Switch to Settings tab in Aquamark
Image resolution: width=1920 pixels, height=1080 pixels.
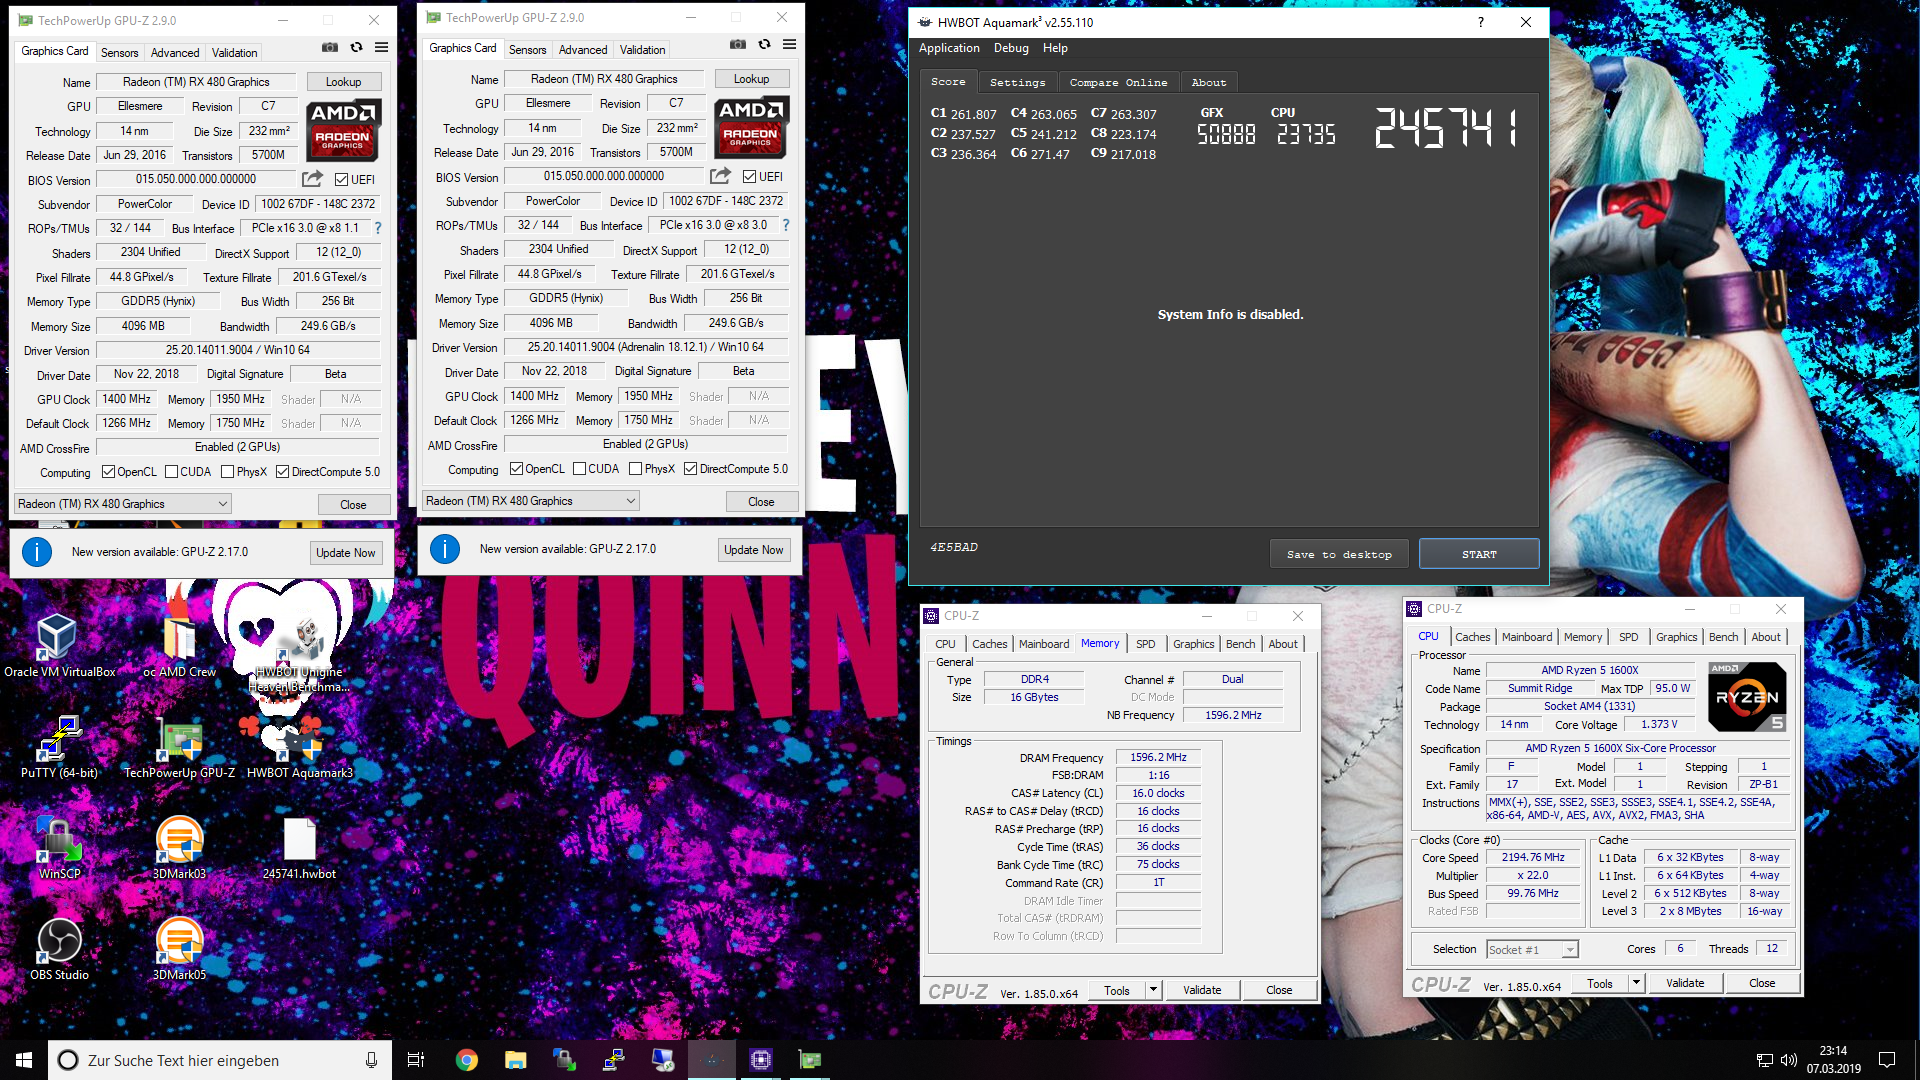pos(1017,83)
